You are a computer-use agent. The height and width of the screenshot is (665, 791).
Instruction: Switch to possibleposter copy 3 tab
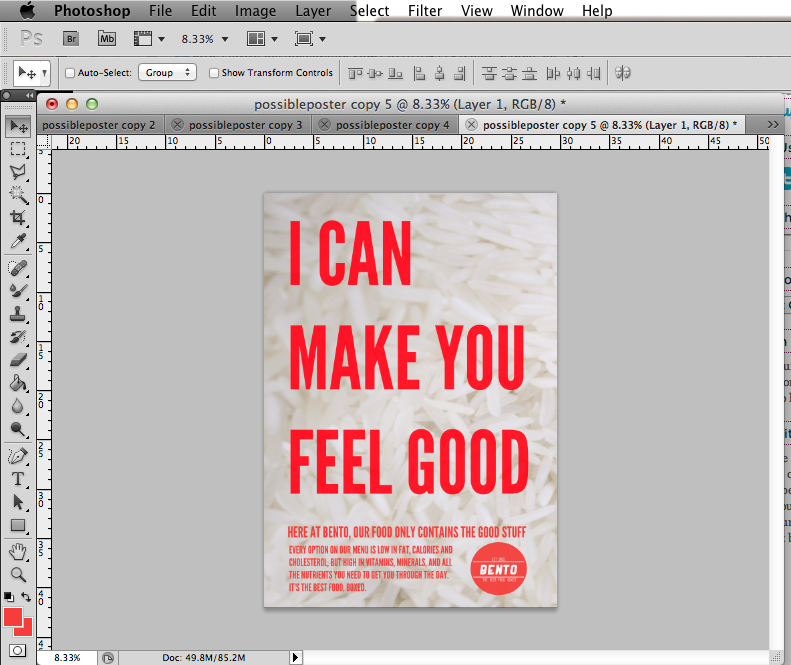click(x=245, y=125)
